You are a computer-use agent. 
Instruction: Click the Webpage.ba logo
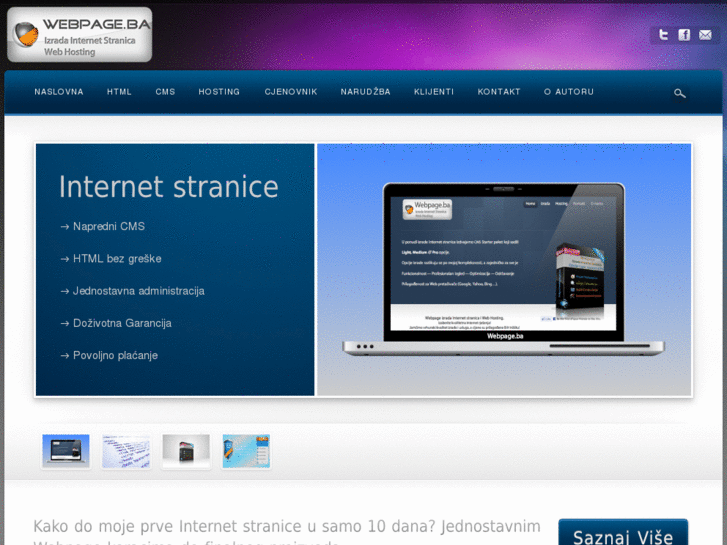(x=80, y=35)
